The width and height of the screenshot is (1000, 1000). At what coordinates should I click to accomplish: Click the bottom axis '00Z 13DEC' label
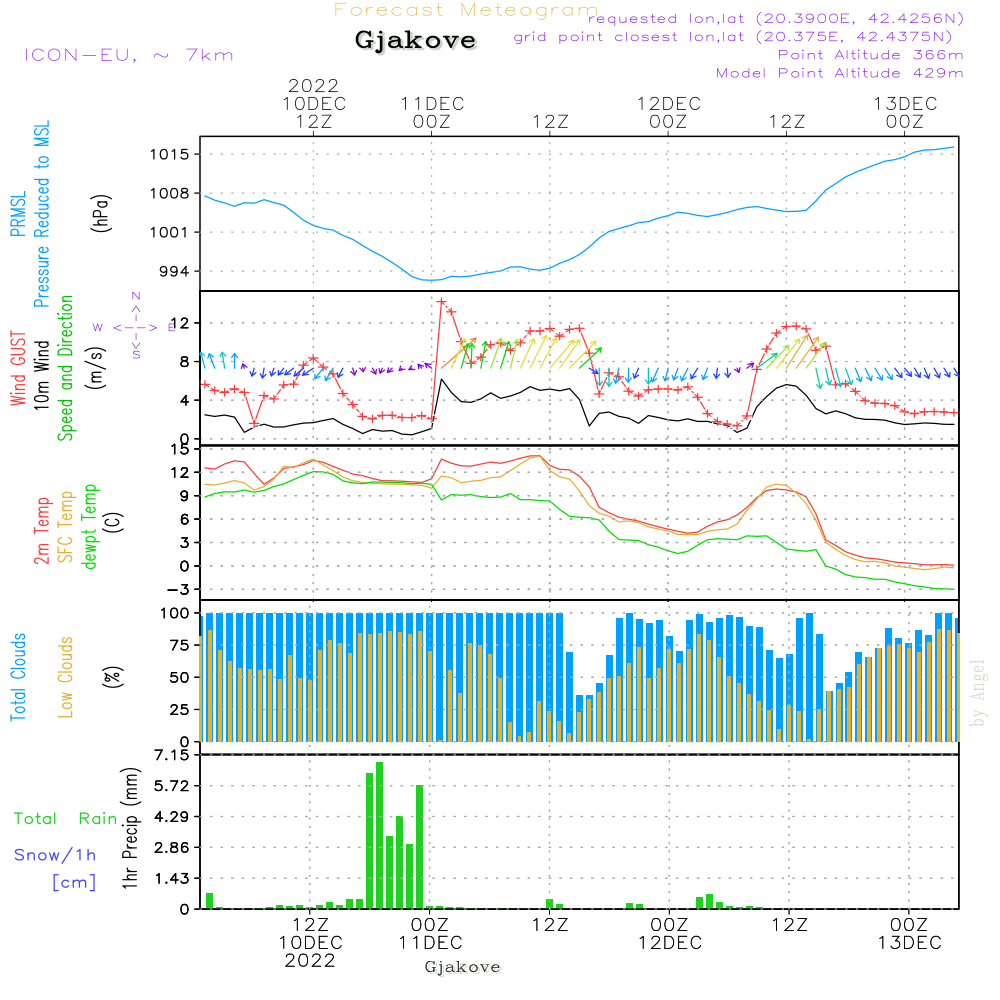click(909, 934)
